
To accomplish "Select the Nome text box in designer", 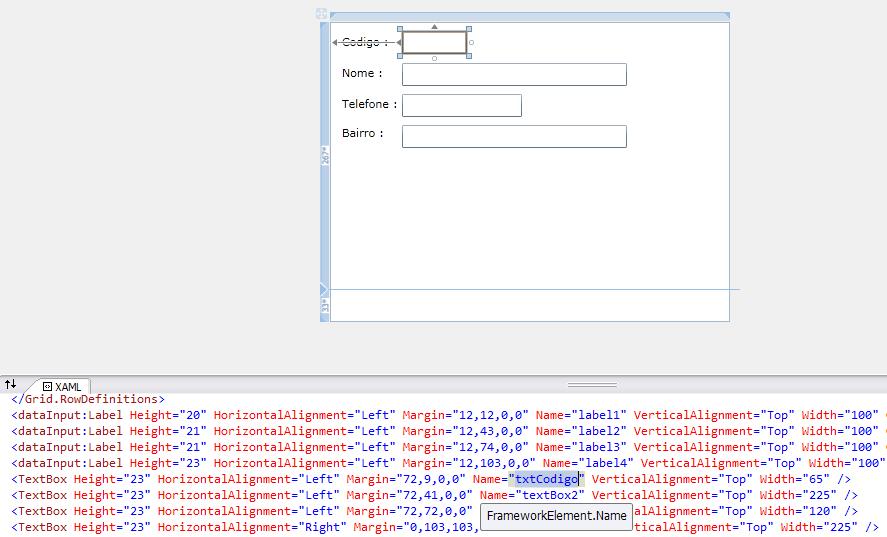I will [x=514, y=75].
